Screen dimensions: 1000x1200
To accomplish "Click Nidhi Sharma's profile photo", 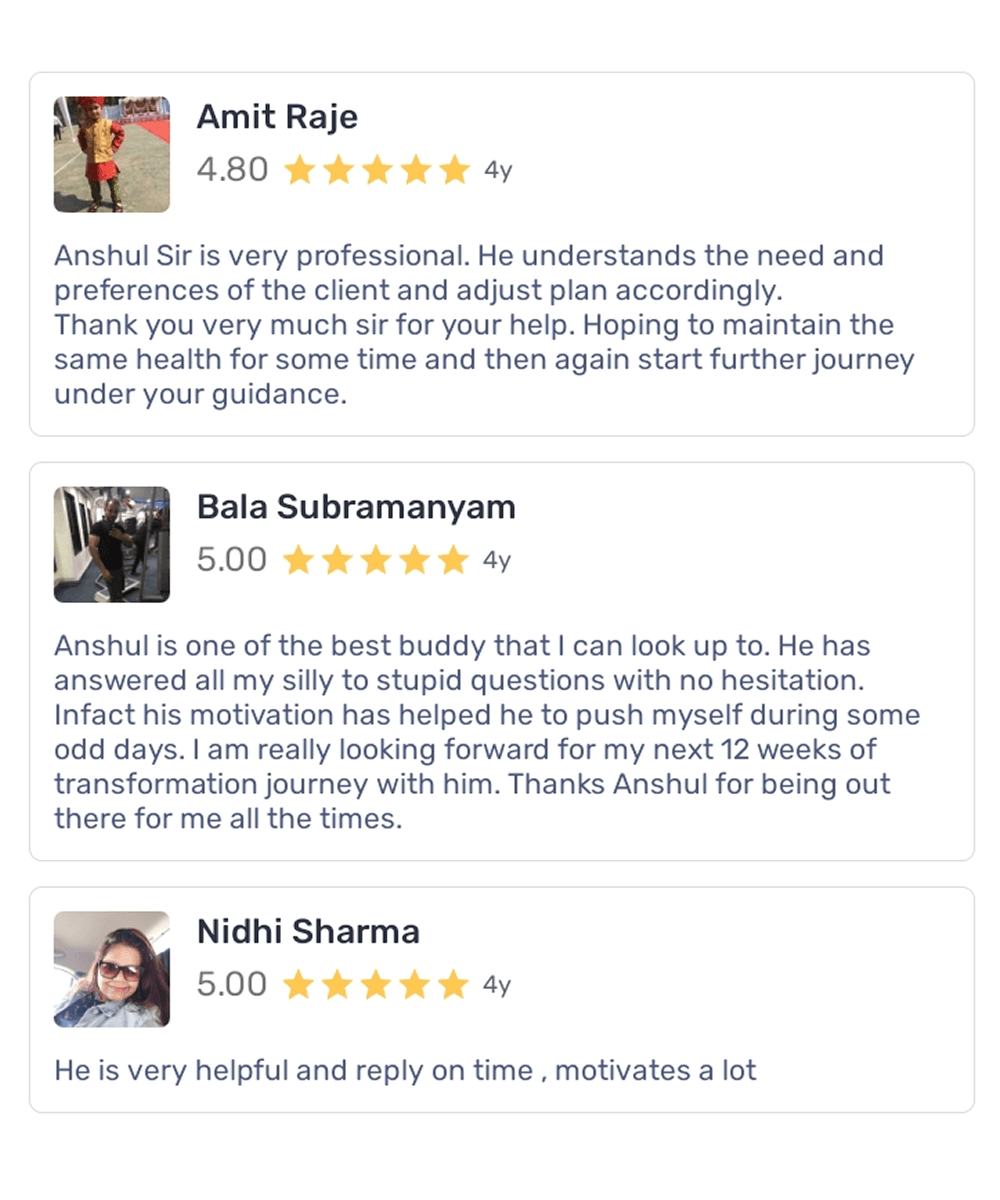I will (111, 969).
